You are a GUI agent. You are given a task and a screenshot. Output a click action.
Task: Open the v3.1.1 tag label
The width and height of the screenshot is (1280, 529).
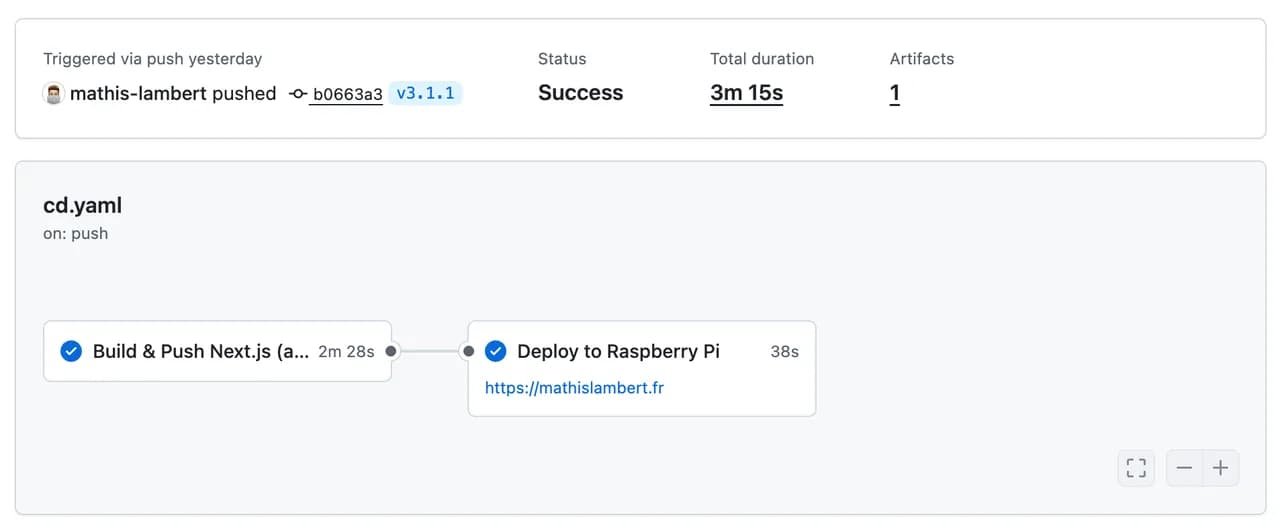coord(425,93)
